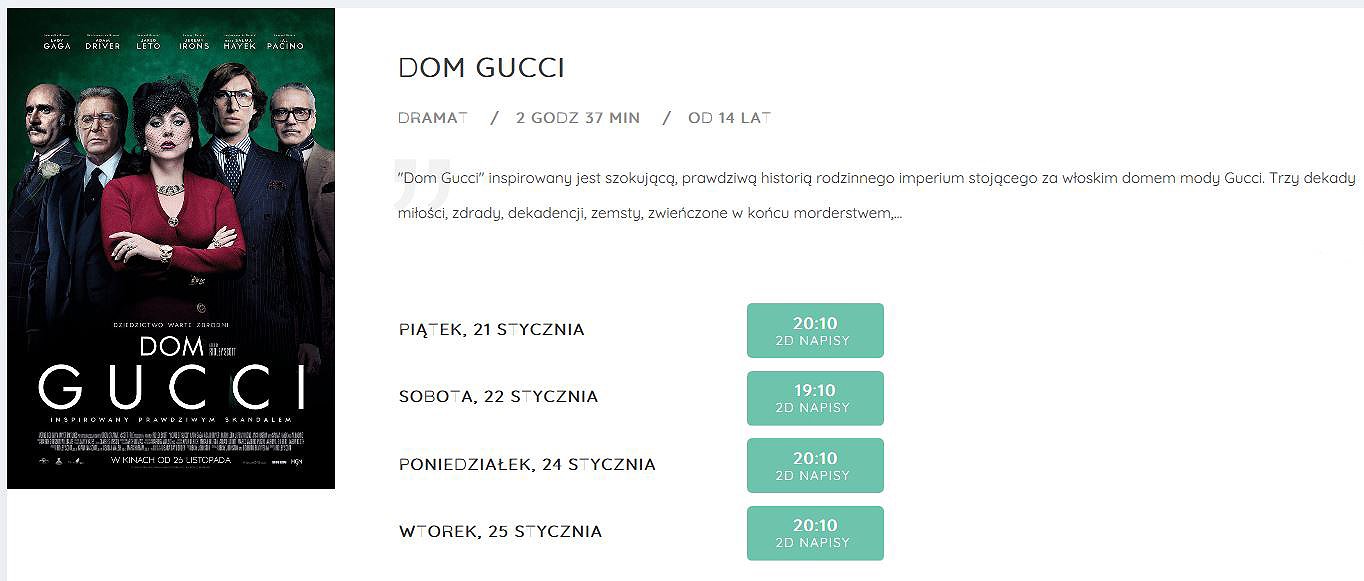Click 'W kinach od 25 listopada' on poster

tap(171, 460)
